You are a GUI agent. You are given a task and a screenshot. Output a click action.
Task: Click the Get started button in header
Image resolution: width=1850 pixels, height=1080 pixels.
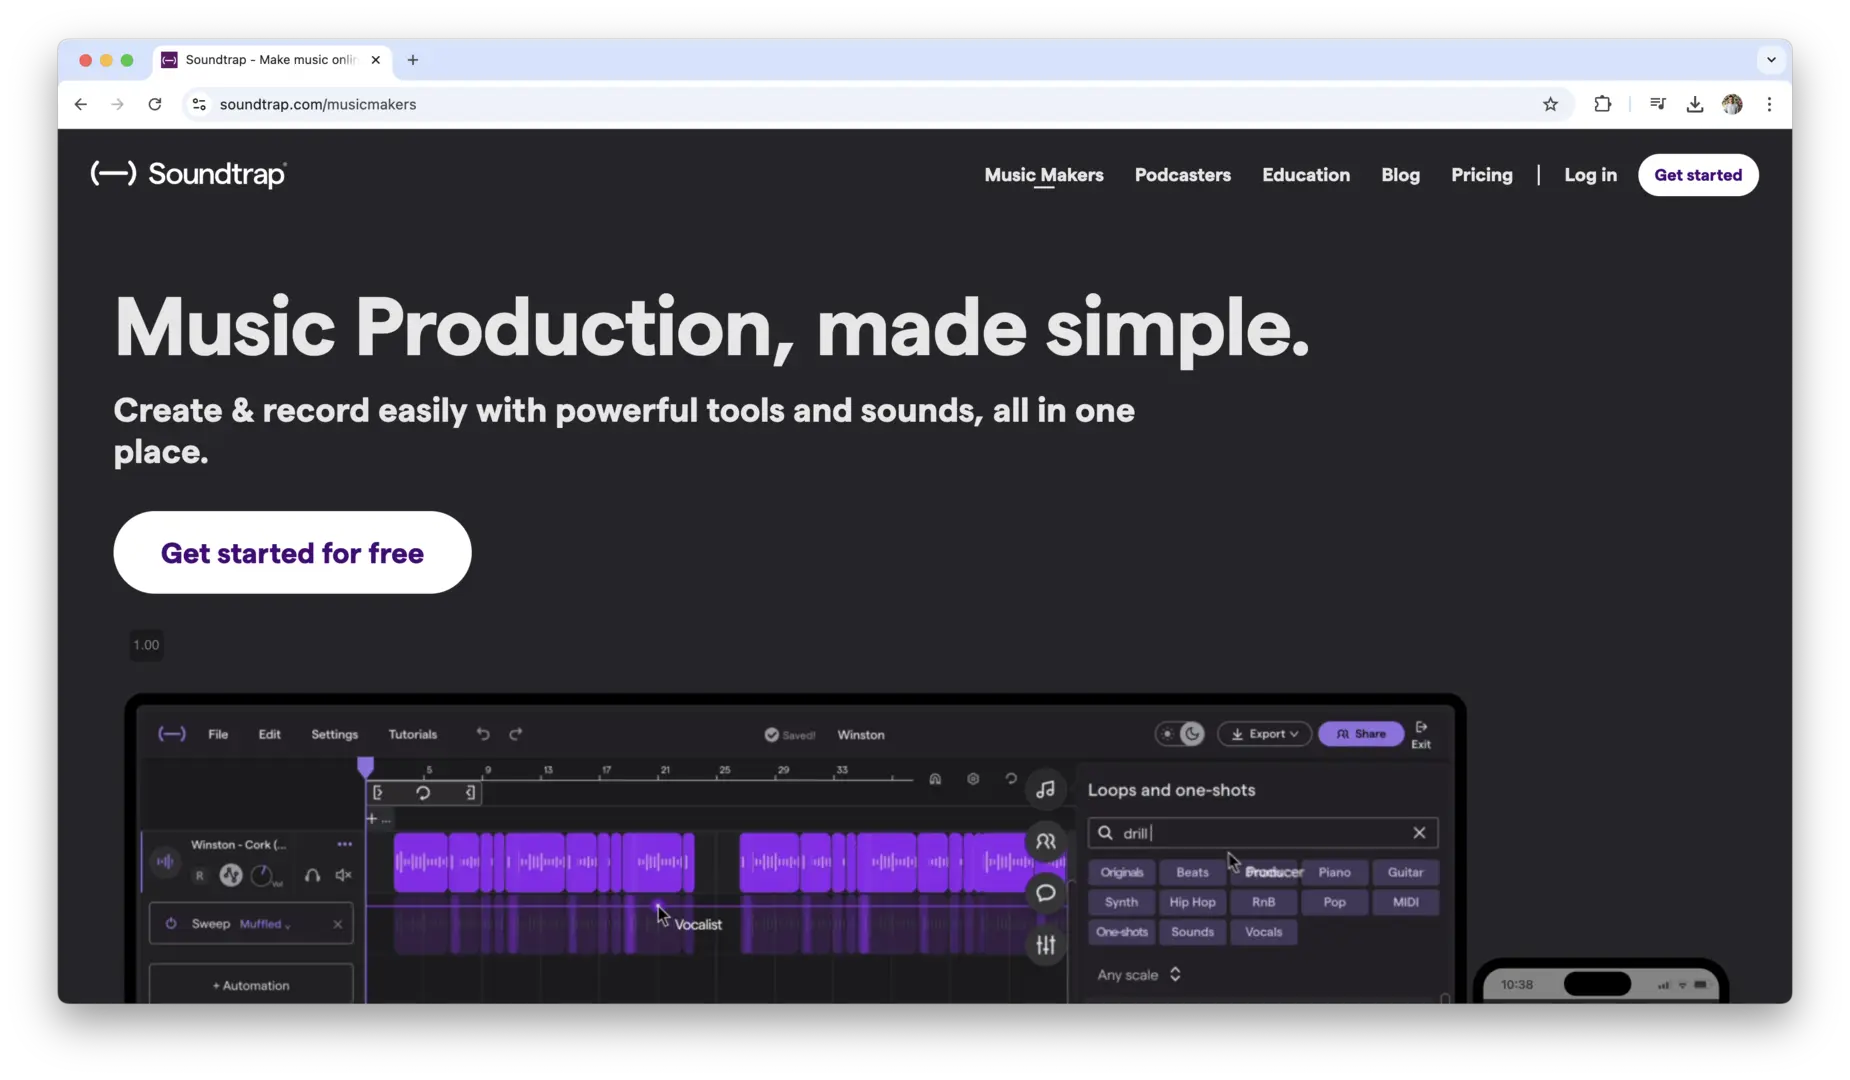coord(1698,175)
